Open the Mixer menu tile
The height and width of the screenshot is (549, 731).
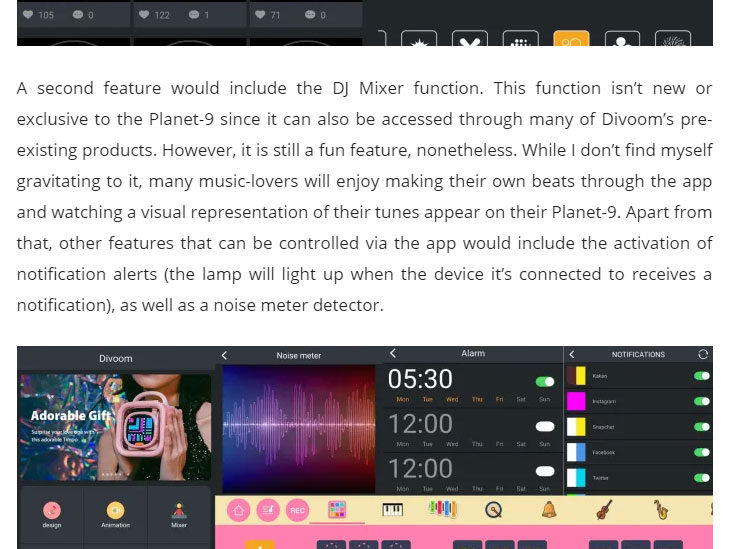click(179, 514)
